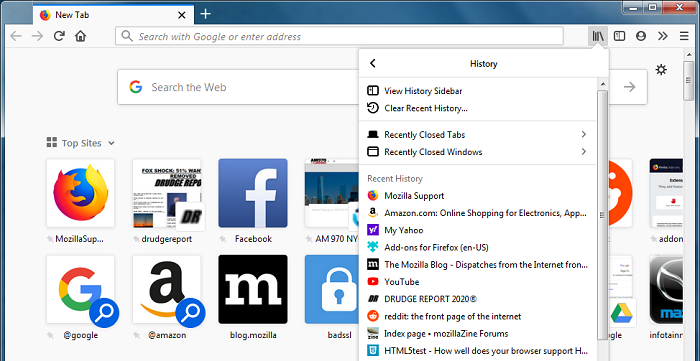
Task: Open new tab page settings gear
Action: point(661,70)
